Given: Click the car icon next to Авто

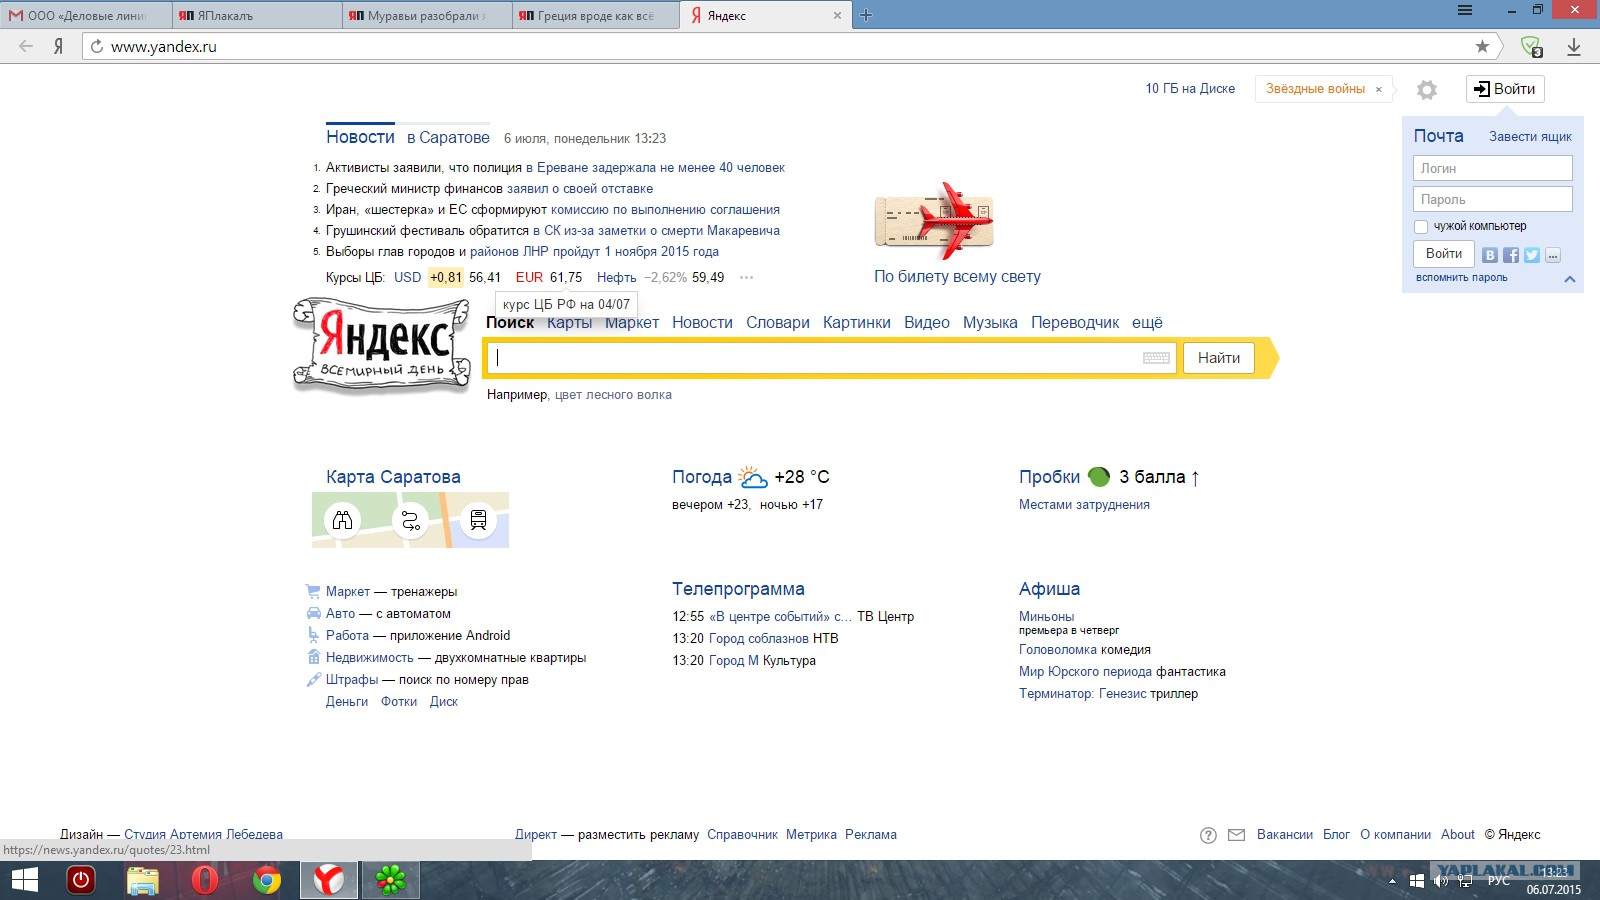Looking at the screenshot, I should point(314,613).
